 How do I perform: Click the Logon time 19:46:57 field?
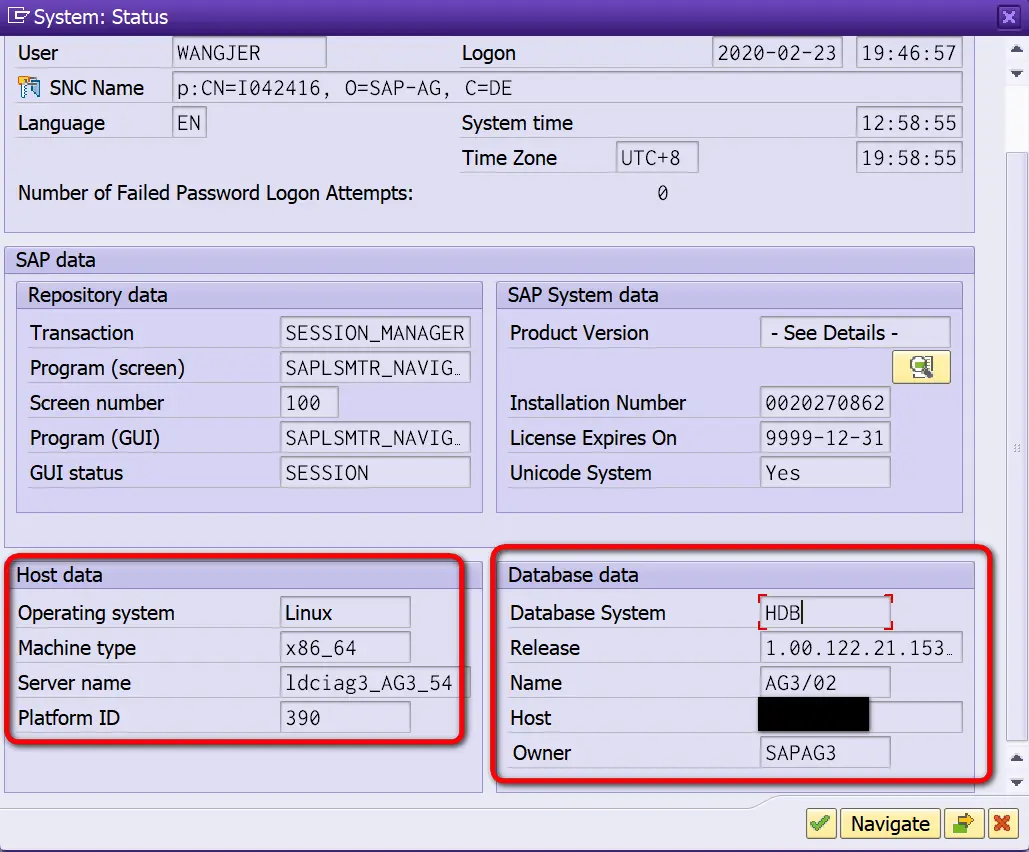(909, 53)
